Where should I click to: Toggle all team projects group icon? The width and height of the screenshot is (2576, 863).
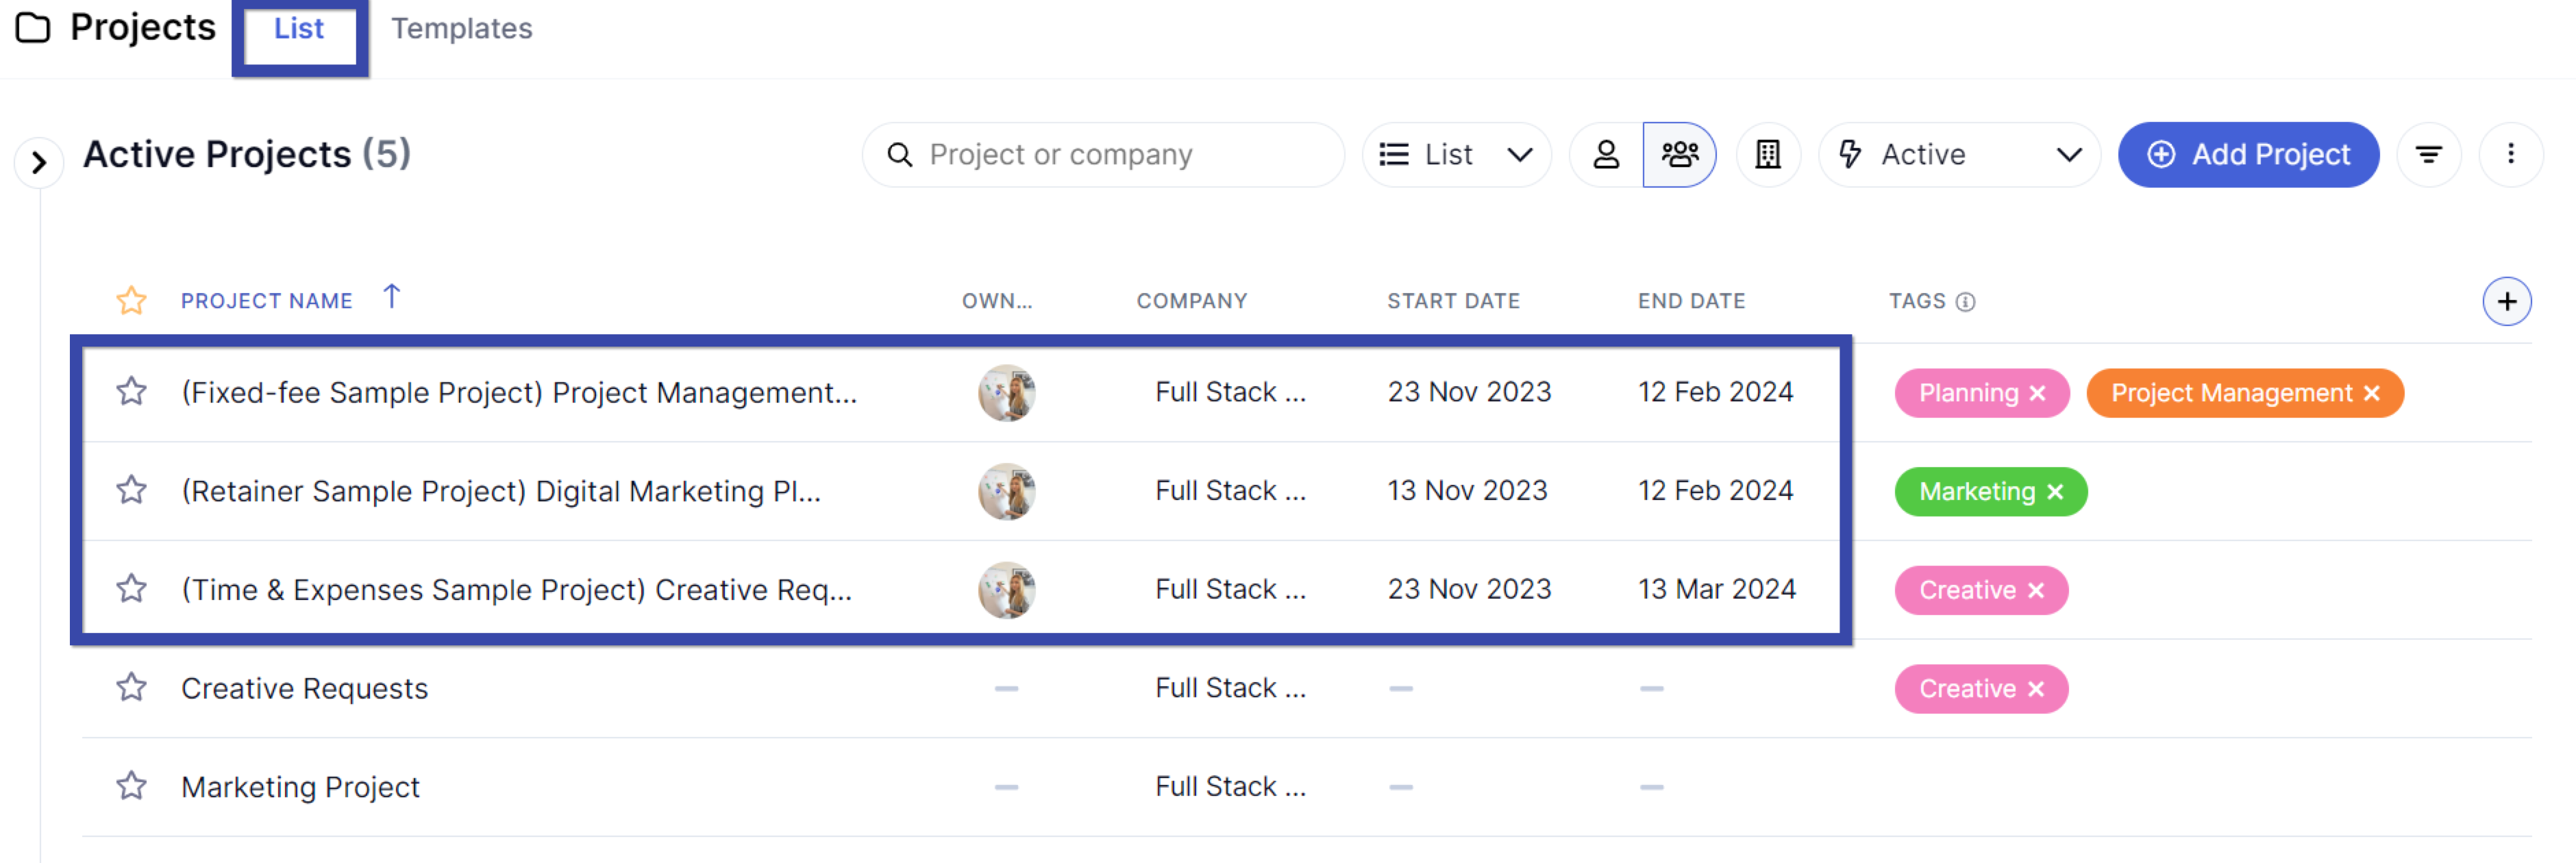1680,155
